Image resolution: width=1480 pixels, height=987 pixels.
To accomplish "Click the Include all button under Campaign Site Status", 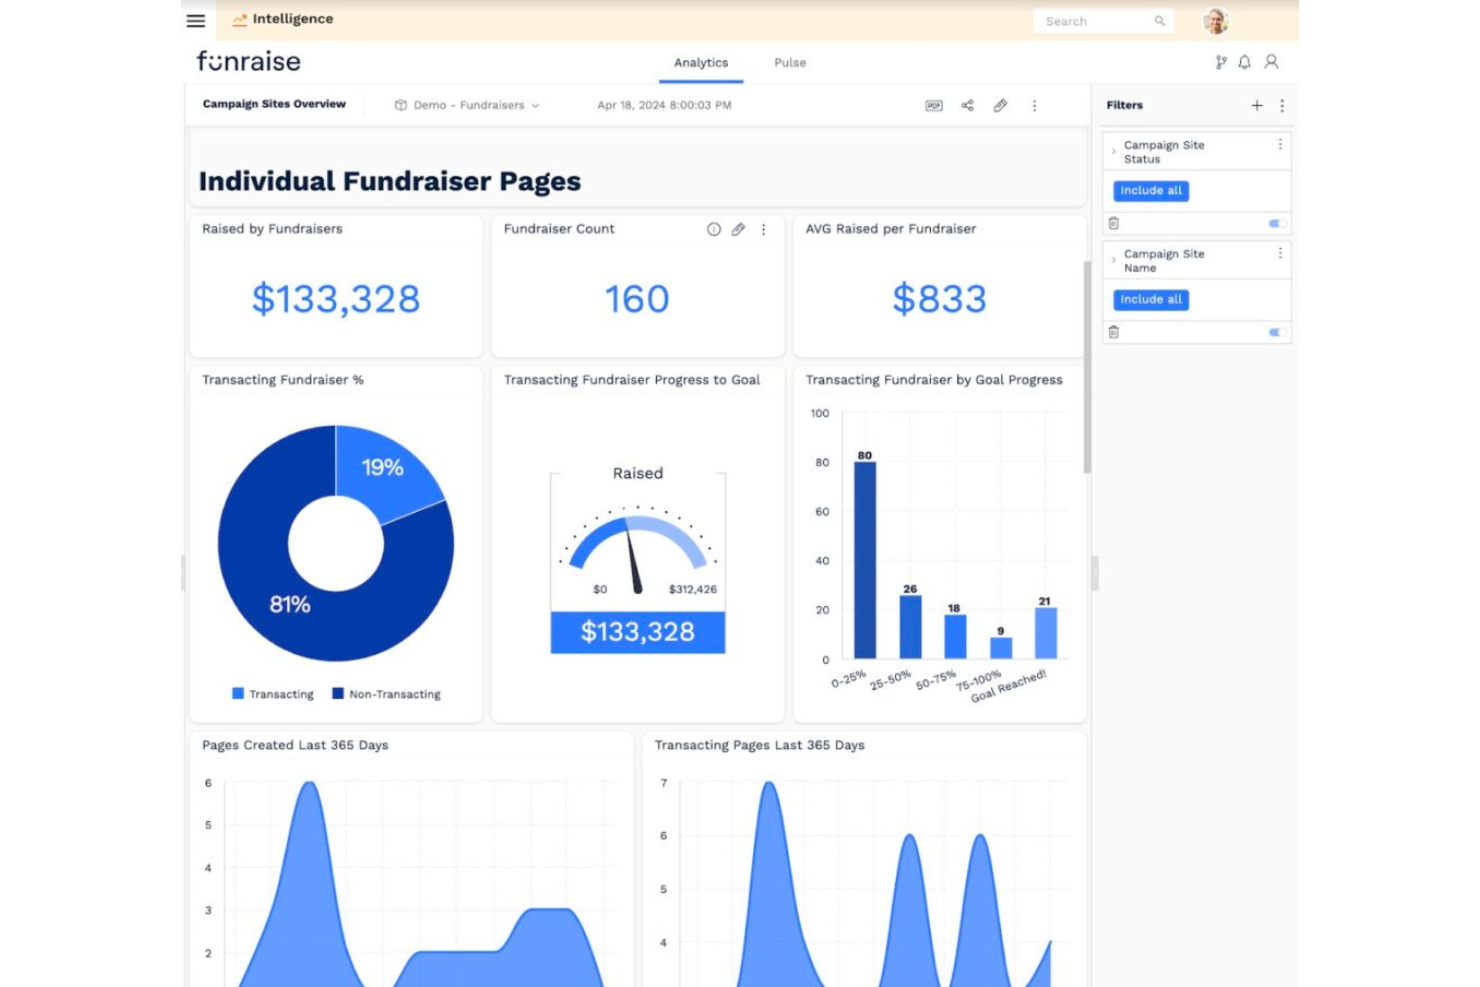I will (1150, 190).
